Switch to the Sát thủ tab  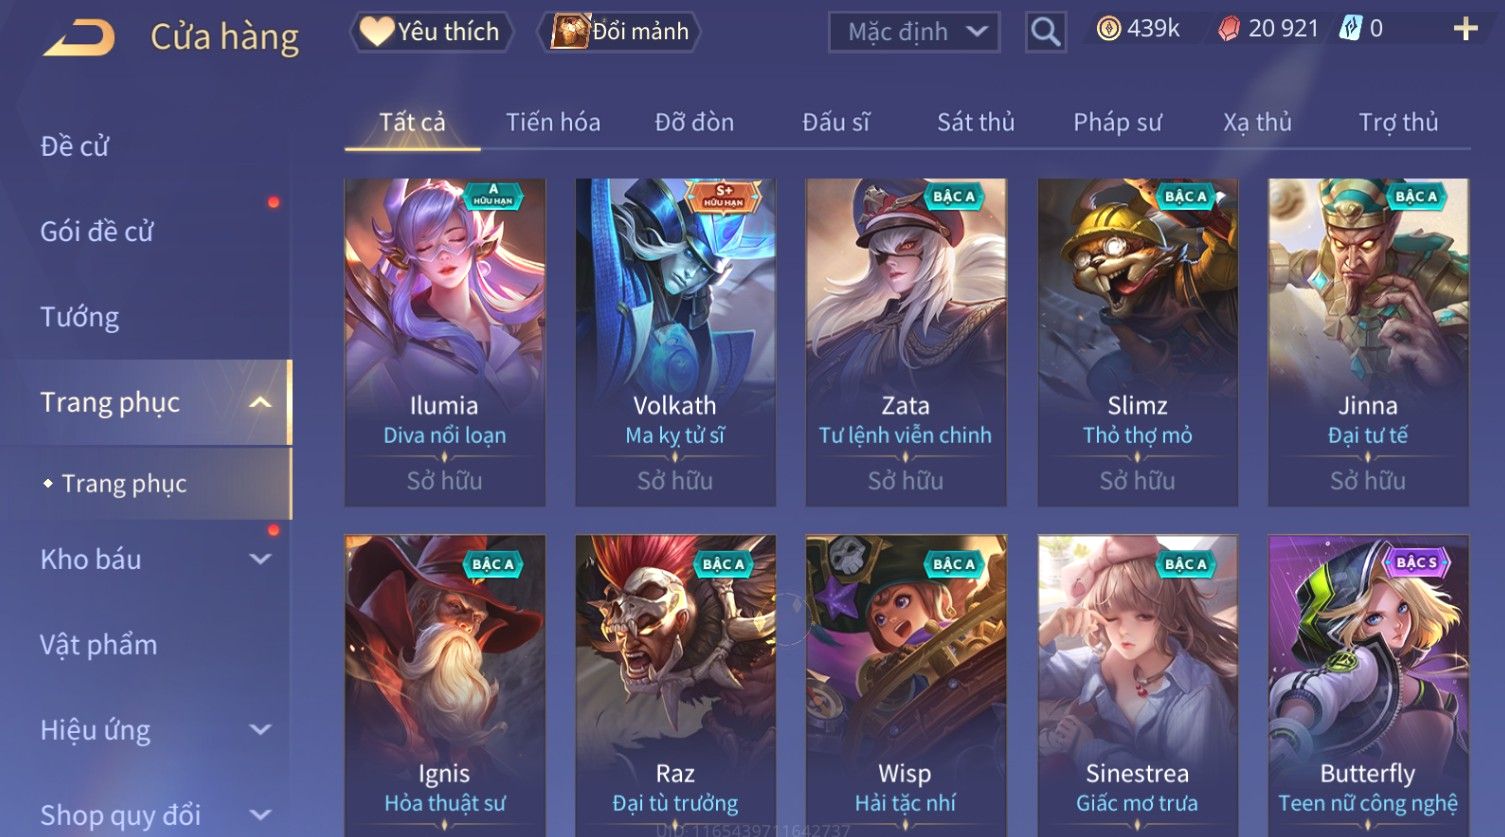click(975, 122)
